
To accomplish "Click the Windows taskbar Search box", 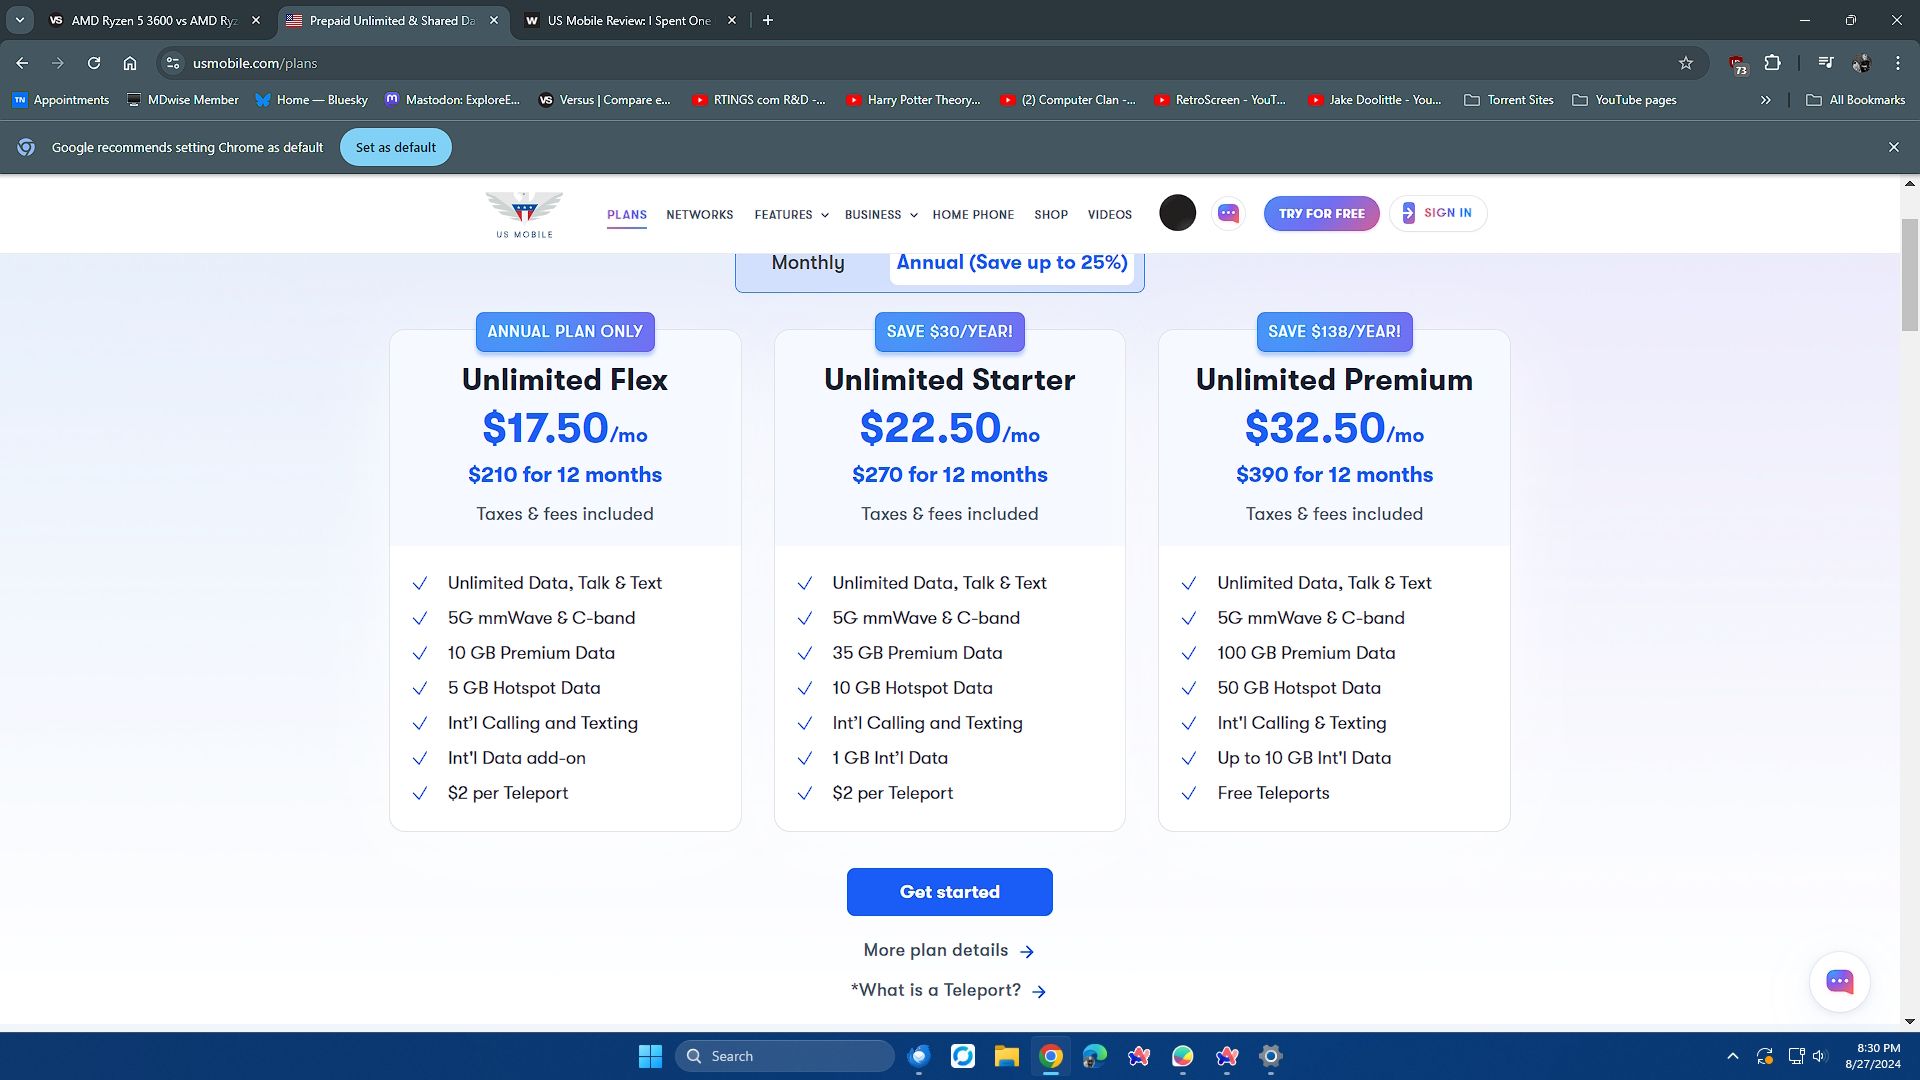I will (785, 1056).
